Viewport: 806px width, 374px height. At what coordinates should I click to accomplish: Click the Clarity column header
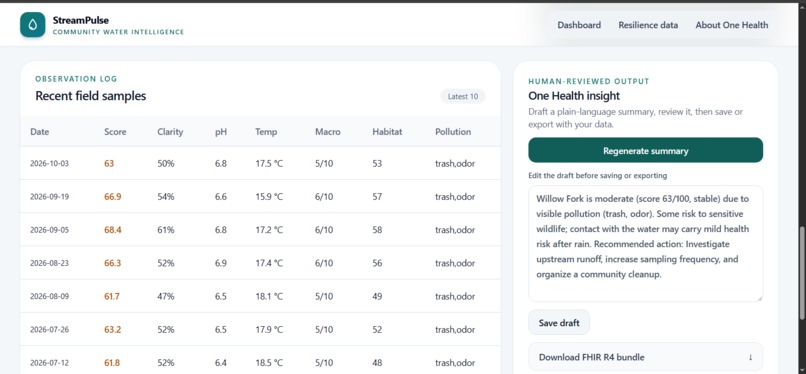pyautogui.click(x=170, y=132)
